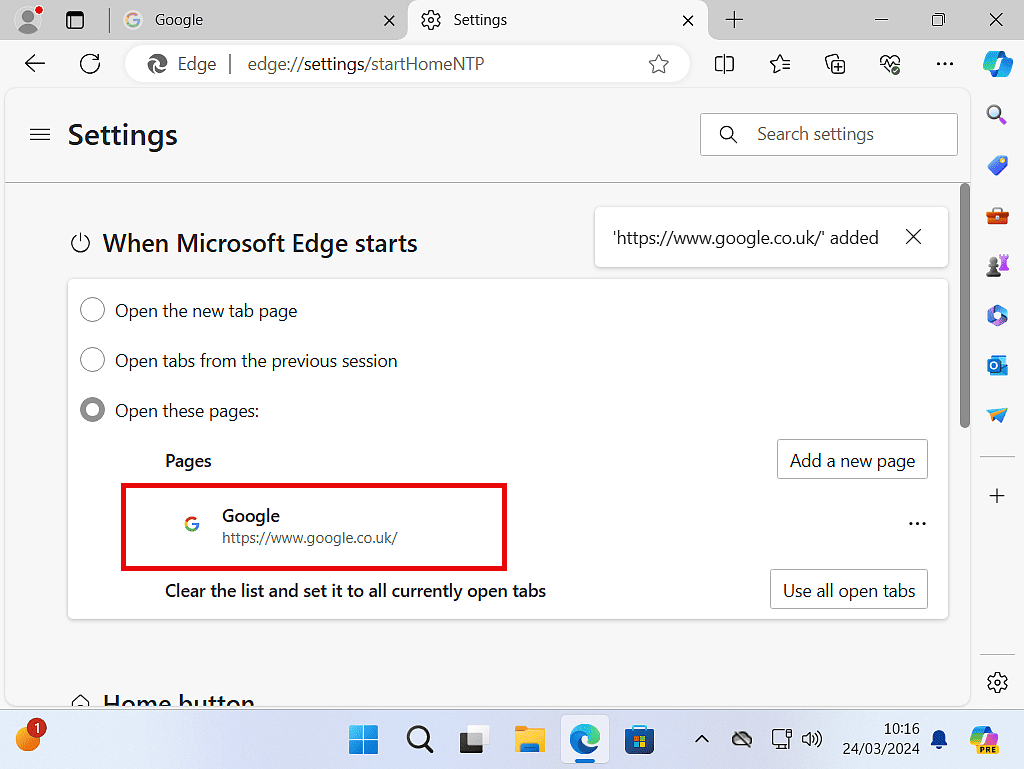Select Open tabs from previous session
1024x769 pixels.
[92, 360]
